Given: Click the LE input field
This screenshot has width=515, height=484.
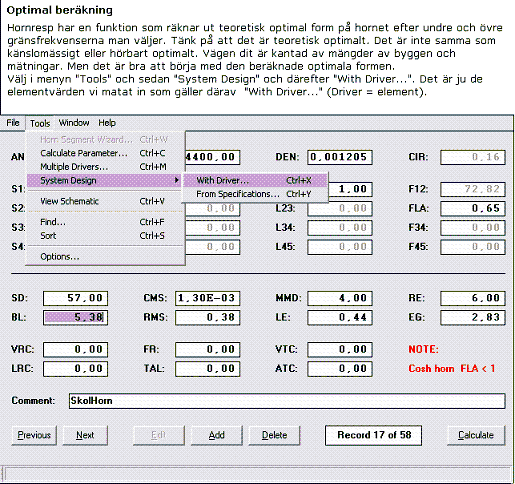Looking at the screenshot, I should [x=340, y=317].
